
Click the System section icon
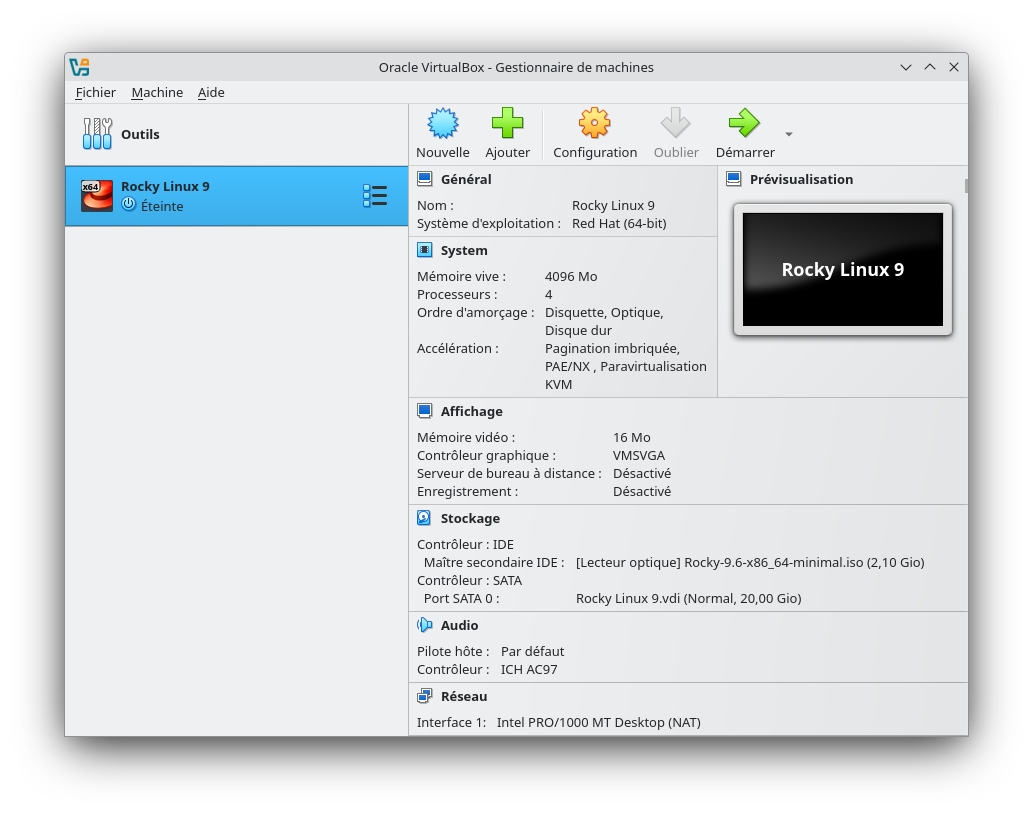coord(425,250)
